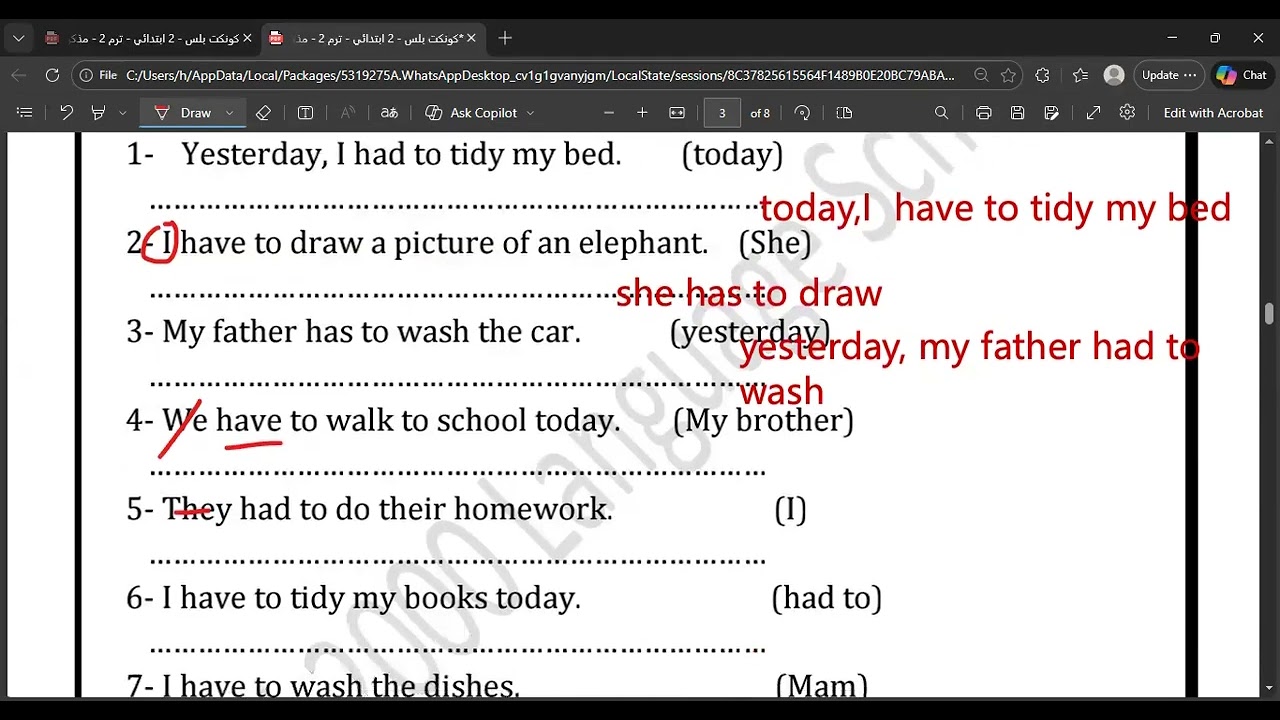Click the Print icon
Image resolution: width=1280 pixels, height=720 pixels.
click(x=983, y=113)
